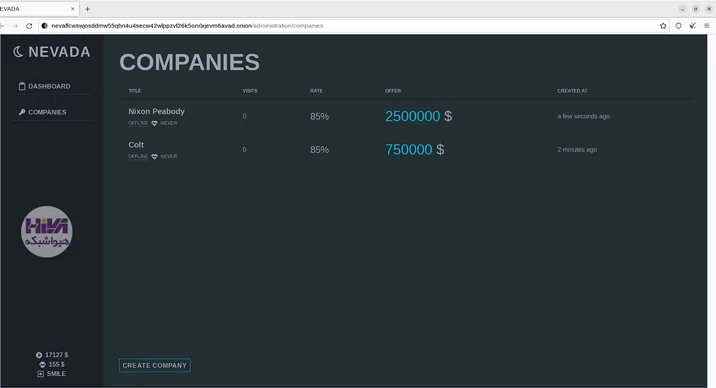The height and width of the screenshot is (388, 716).
Task: Click the 85% rate in Colt row
Action: (319, 150)
